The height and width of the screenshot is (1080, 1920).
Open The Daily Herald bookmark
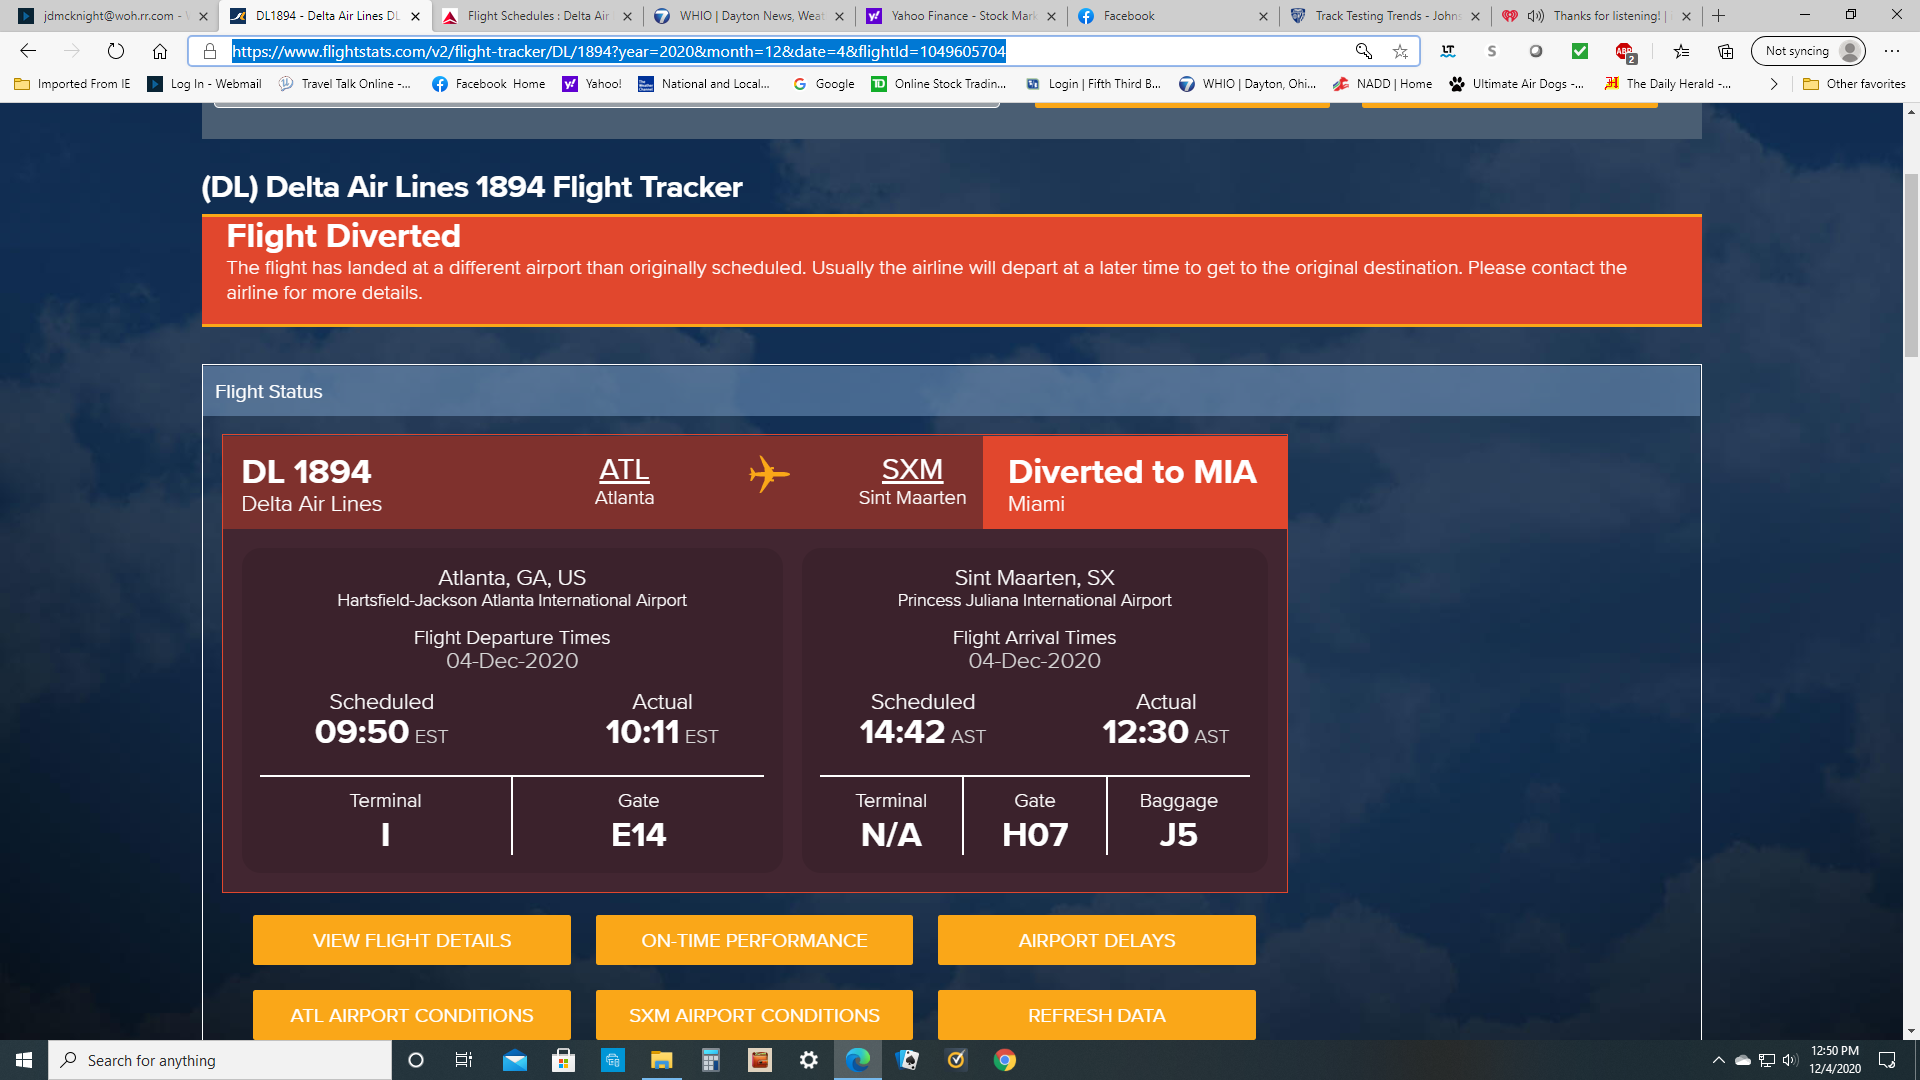[x=1667, y=84]
